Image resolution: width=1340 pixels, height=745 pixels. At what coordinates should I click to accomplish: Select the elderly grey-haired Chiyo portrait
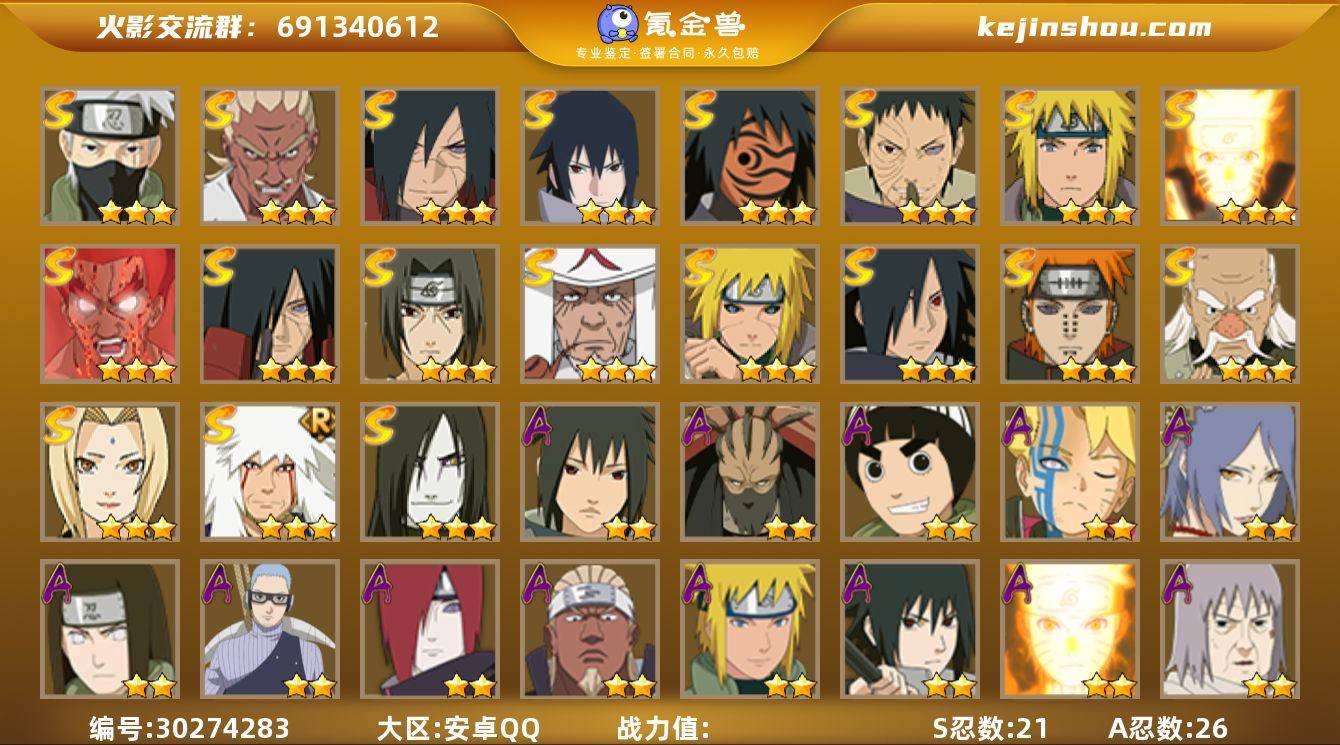pos(1230,630)
